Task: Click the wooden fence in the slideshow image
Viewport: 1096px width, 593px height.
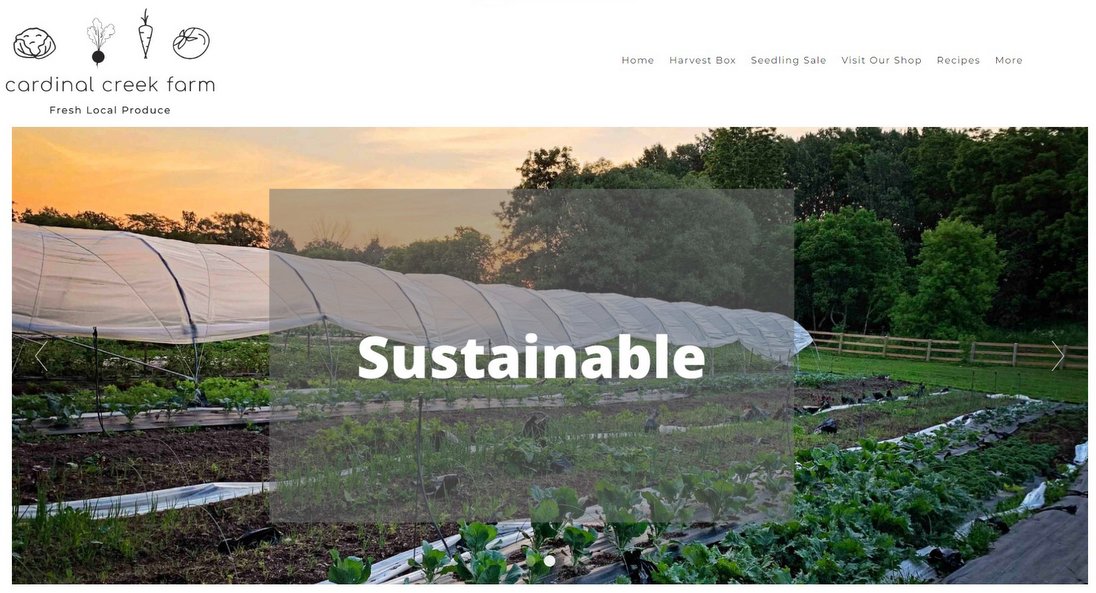Action: (944, 348)
